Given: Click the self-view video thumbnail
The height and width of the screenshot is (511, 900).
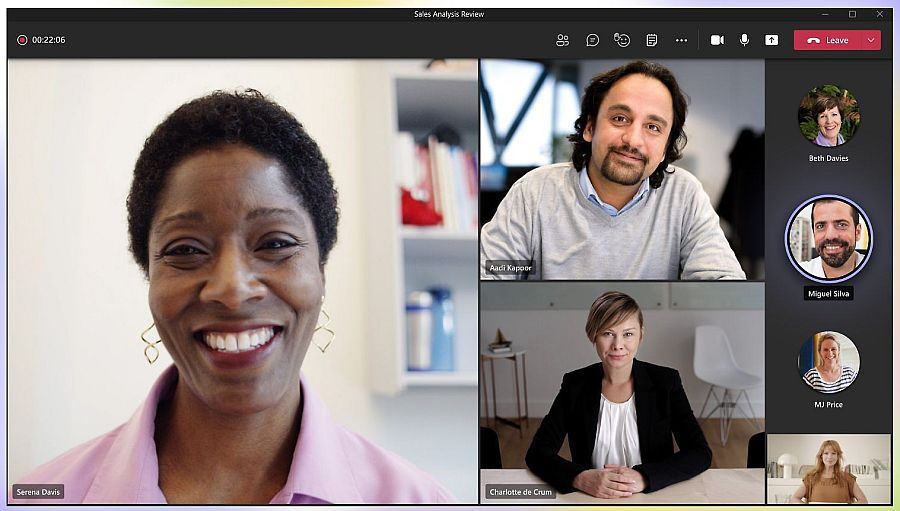Looking at the screenshot, I should [828, 468].
